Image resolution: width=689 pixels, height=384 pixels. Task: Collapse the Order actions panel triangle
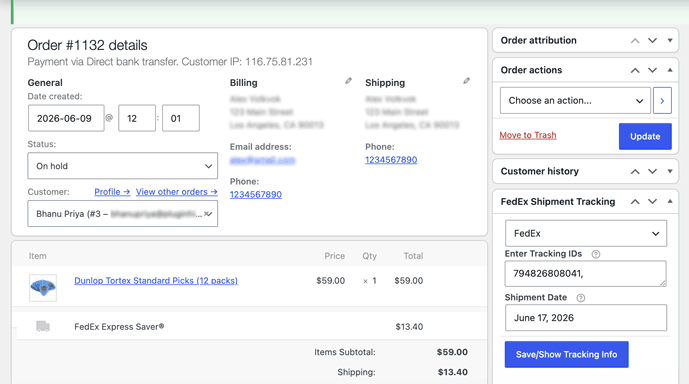click(x=670, y=70)
